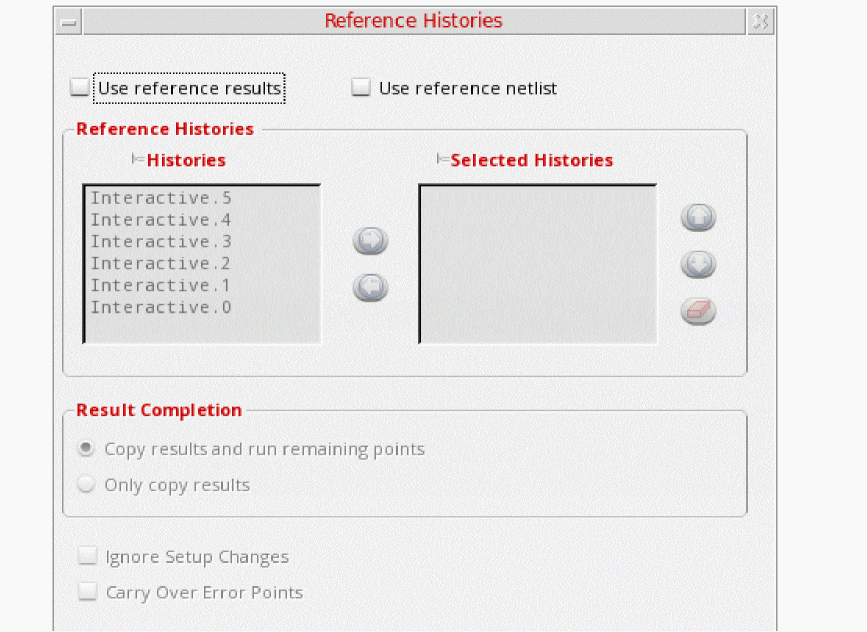The width and height of the screenshot is (867, 632).
Task: Remove selected history with left arrow button
Action: (x=370, y=288)
